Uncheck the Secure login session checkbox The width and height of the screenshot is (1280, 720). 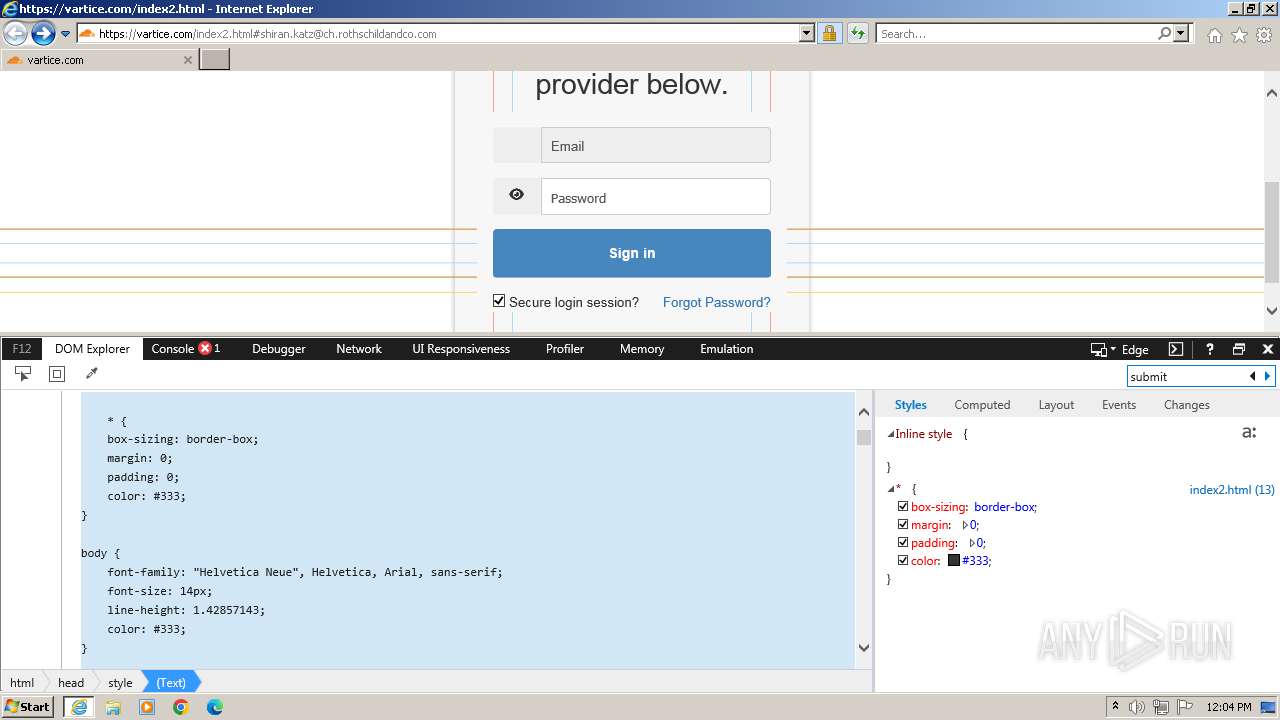tap(499, 301)
